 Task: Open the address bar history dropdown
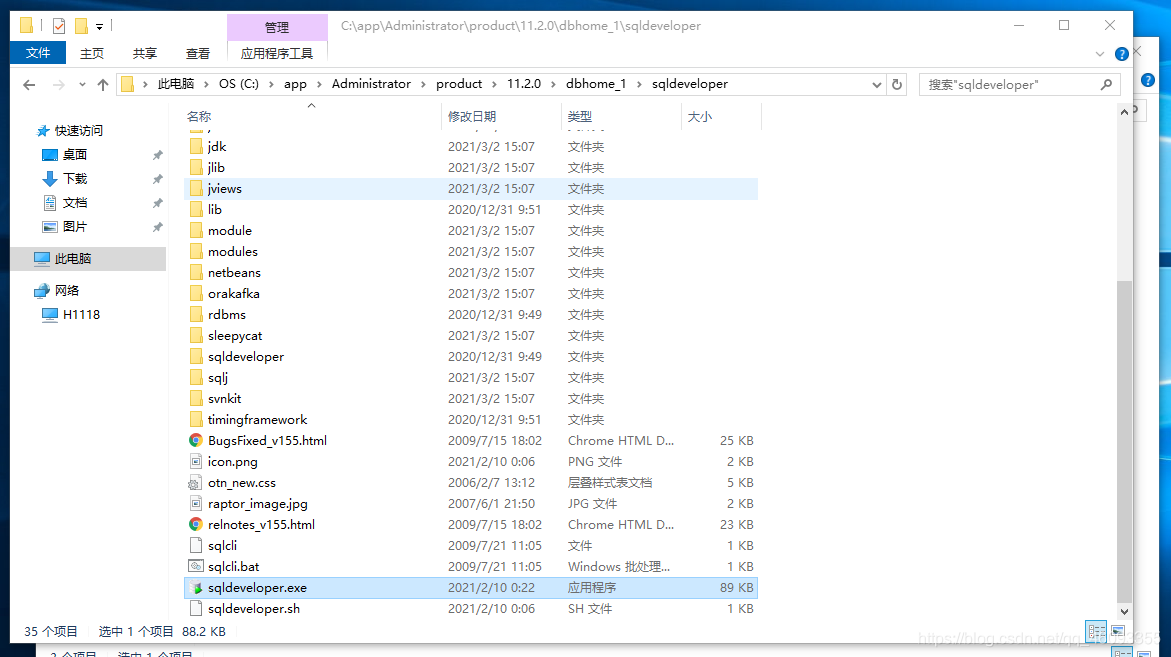(877, 84)
